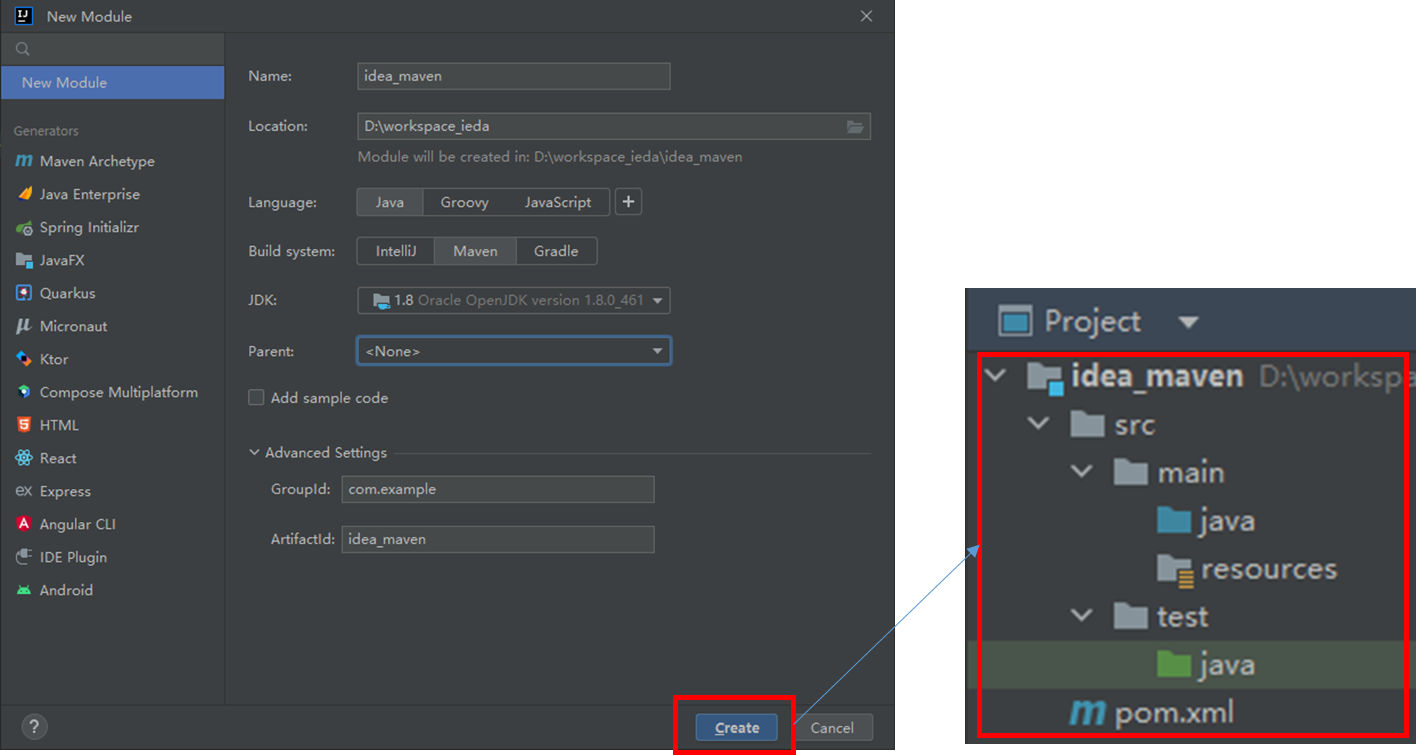Collapse the Advanced Settings section
1416x755 pixels.
255,453
